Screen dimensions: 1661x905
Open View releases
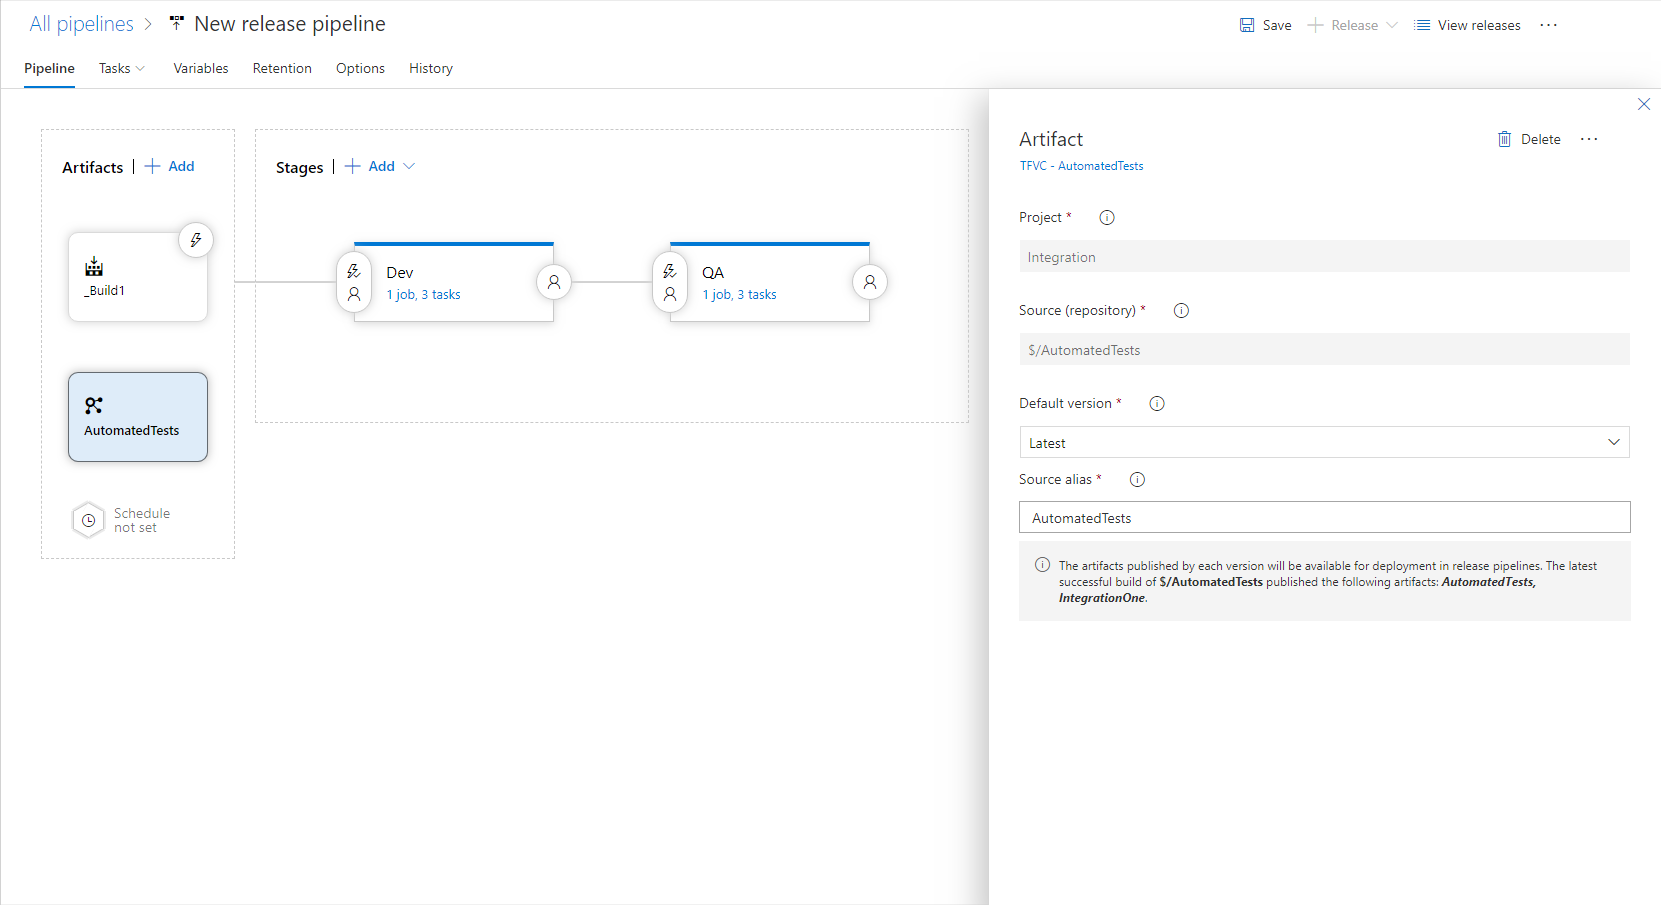[x=1467, y=24]
